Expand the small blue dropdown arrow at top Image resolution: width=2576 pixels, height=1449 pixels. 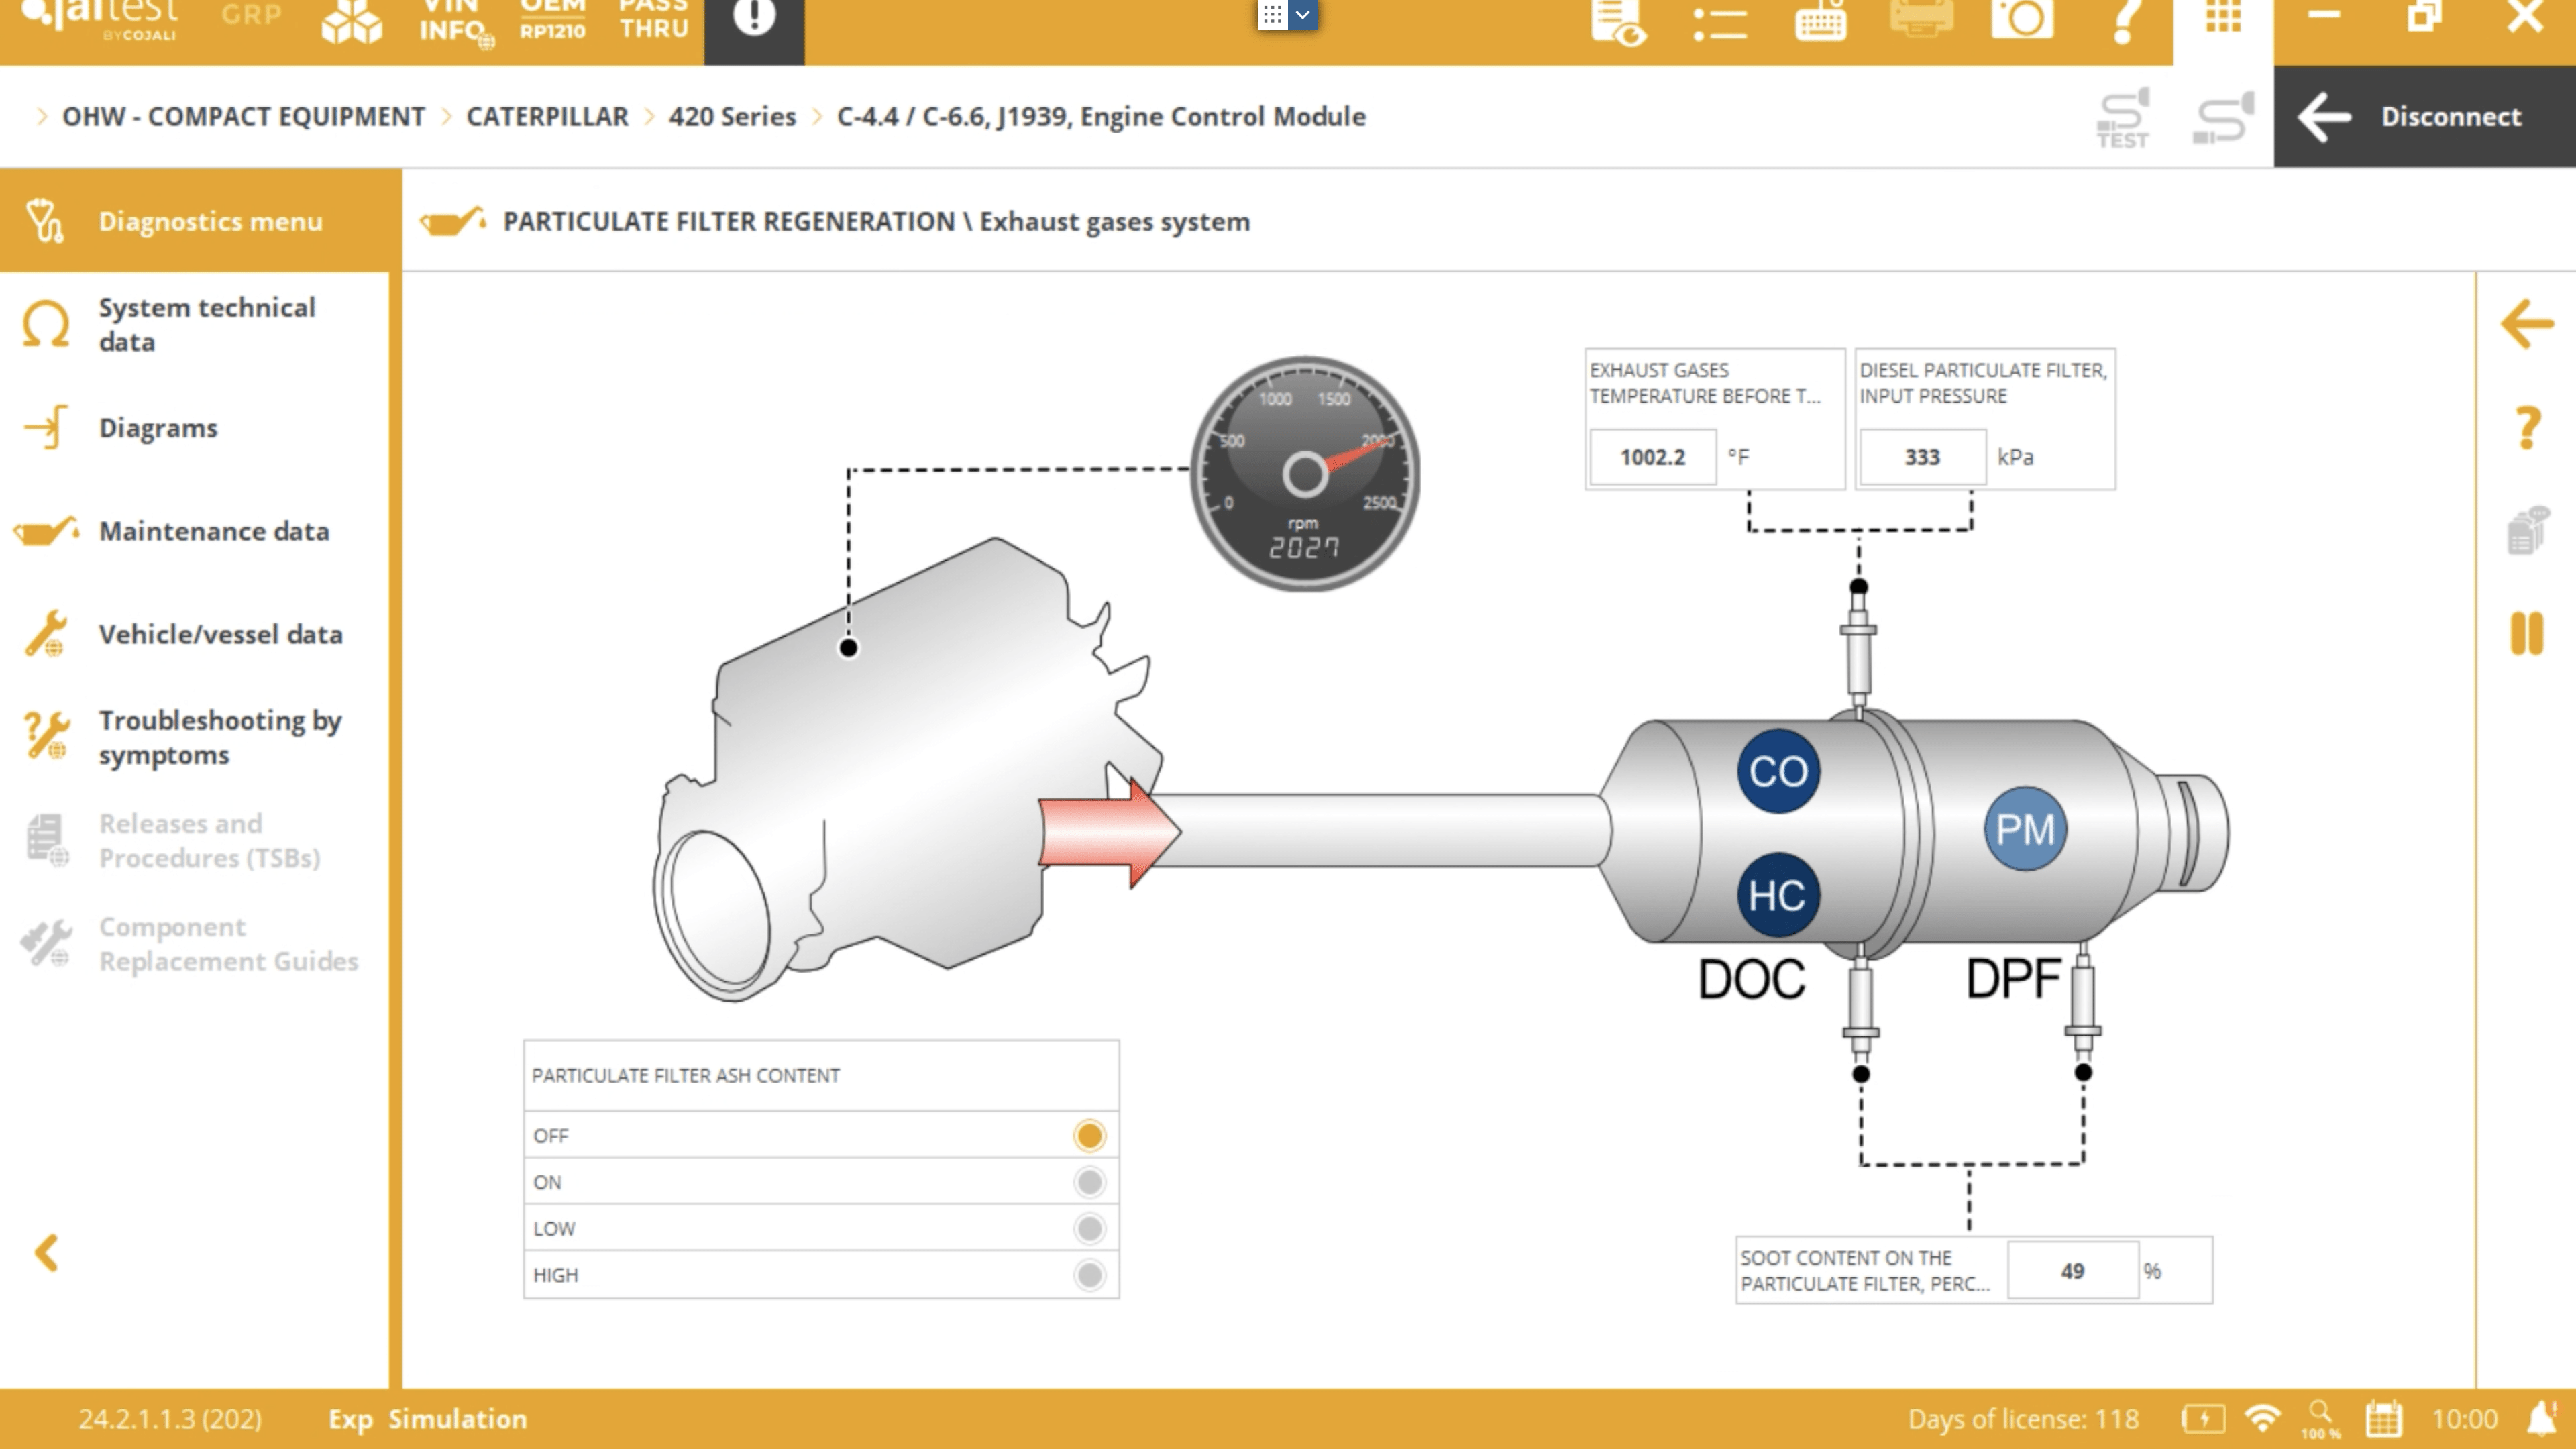(x=1302, y=15)
